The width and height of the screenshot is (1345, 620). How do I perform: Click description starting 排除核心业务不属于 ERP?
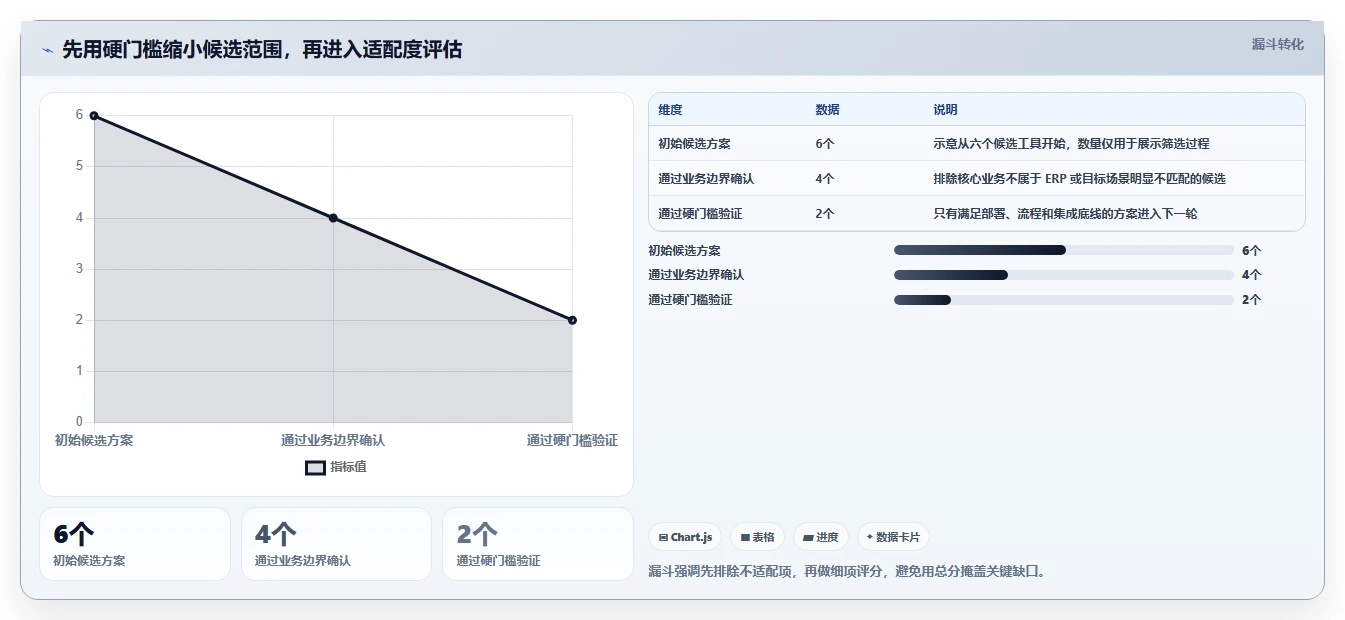[x=1079, y=179]
